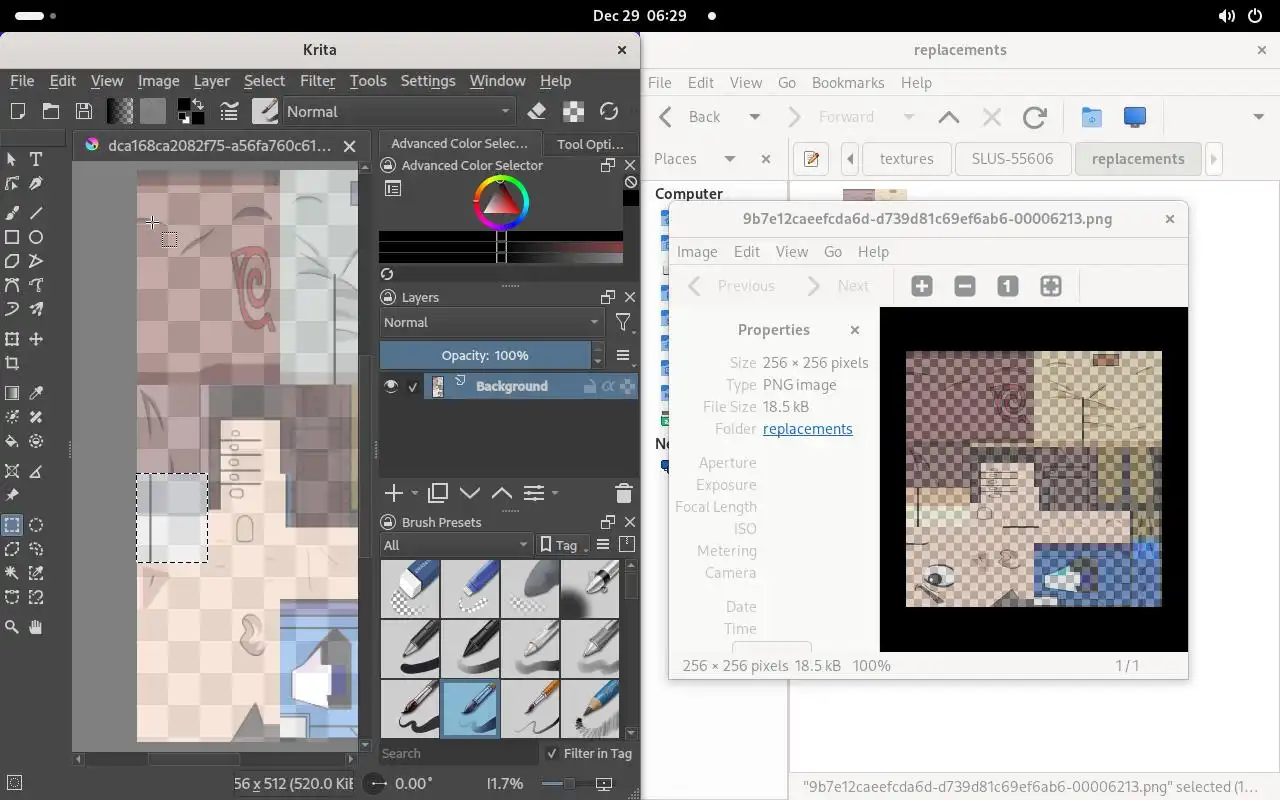The width and height of the screenshot is (1280, 800).
Task: Reload the file manager folder
Action: [1035, 117]
